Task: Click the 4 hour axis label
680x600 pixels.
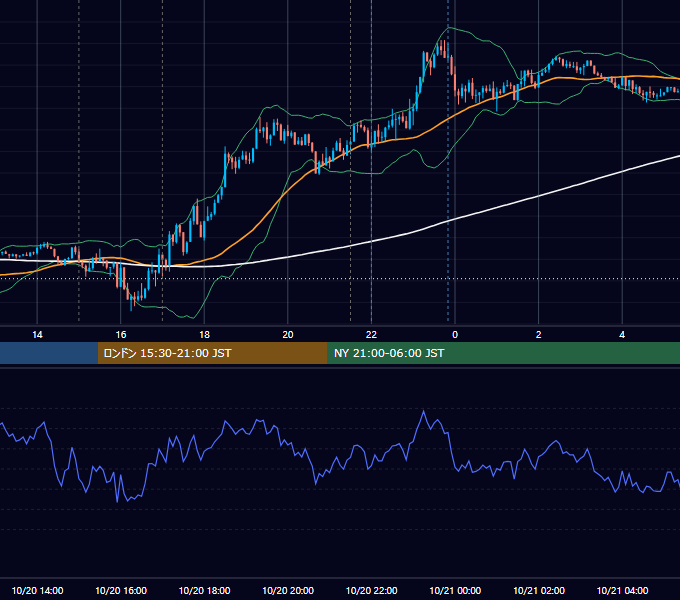Action: [x=622, y=335]
